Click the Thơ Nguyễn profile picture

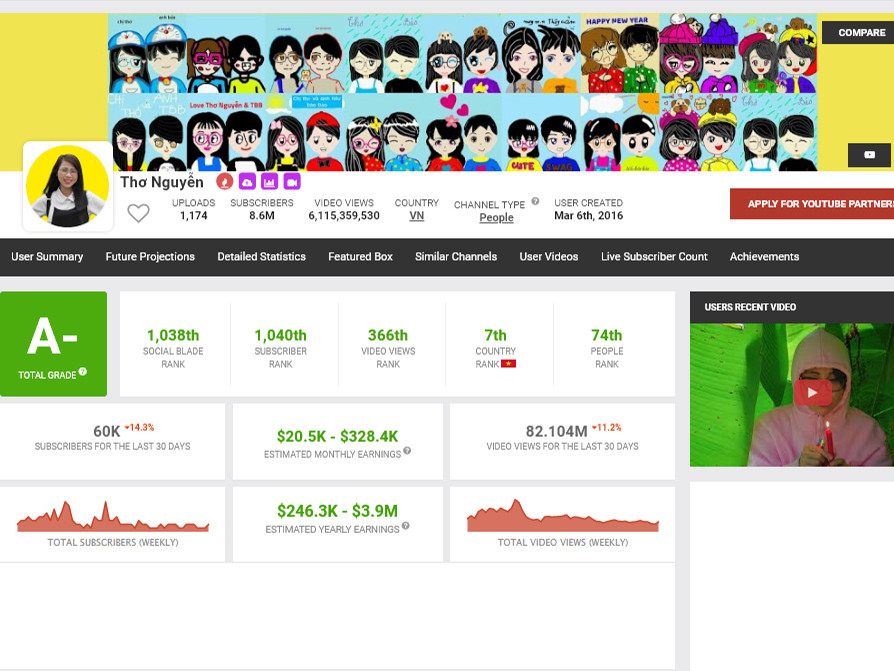pyautogui.click(x=68, y=186)
